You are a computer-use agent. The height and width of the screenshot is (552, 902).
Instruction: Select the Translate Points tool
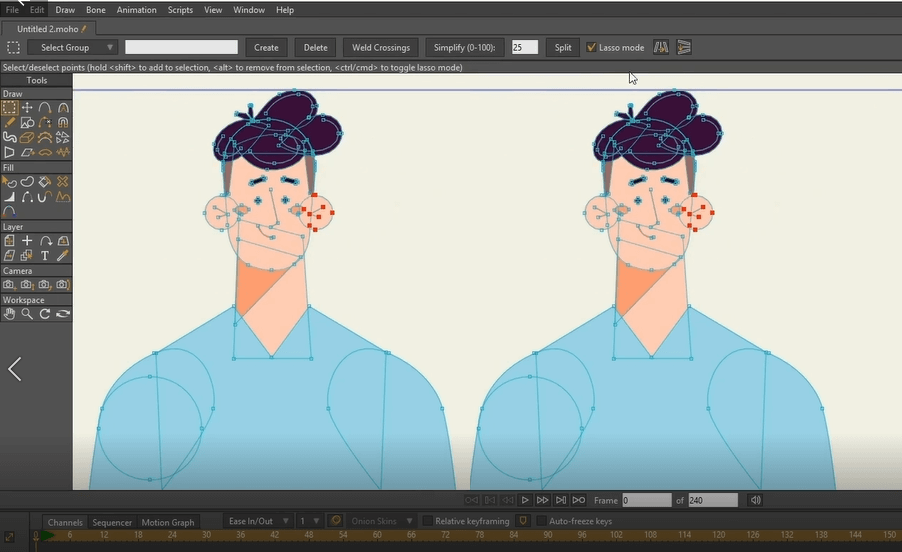coord(27,108)
